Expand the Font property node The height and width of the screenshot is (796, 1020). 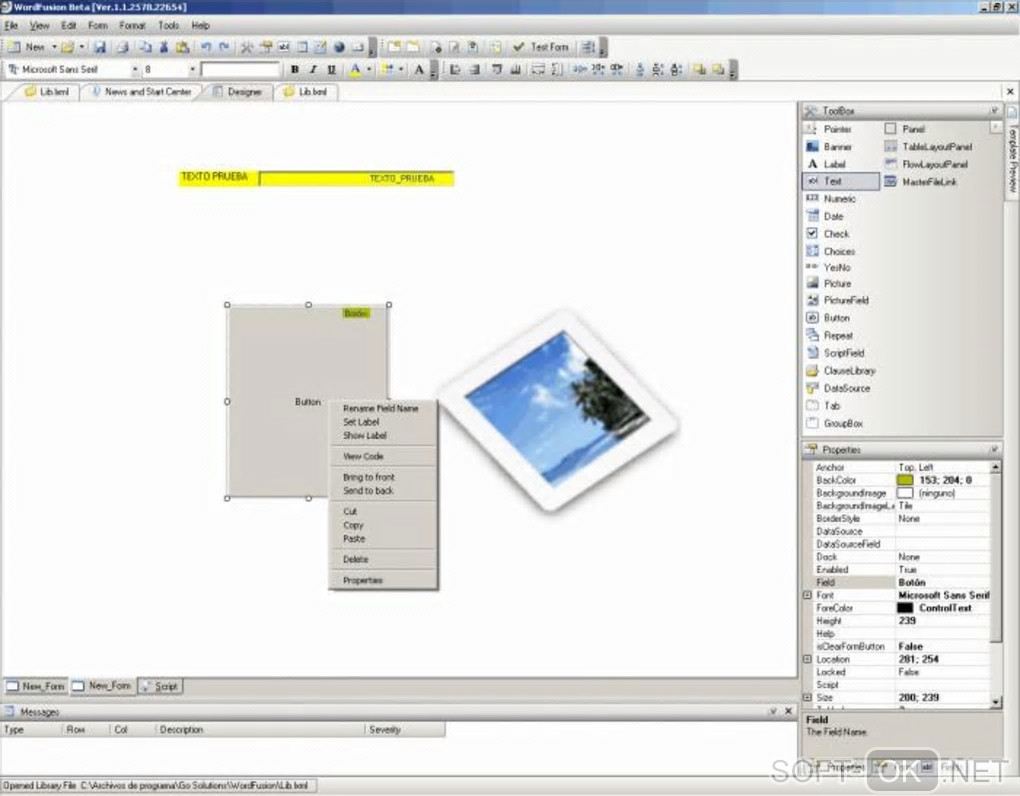click(807, 595)
